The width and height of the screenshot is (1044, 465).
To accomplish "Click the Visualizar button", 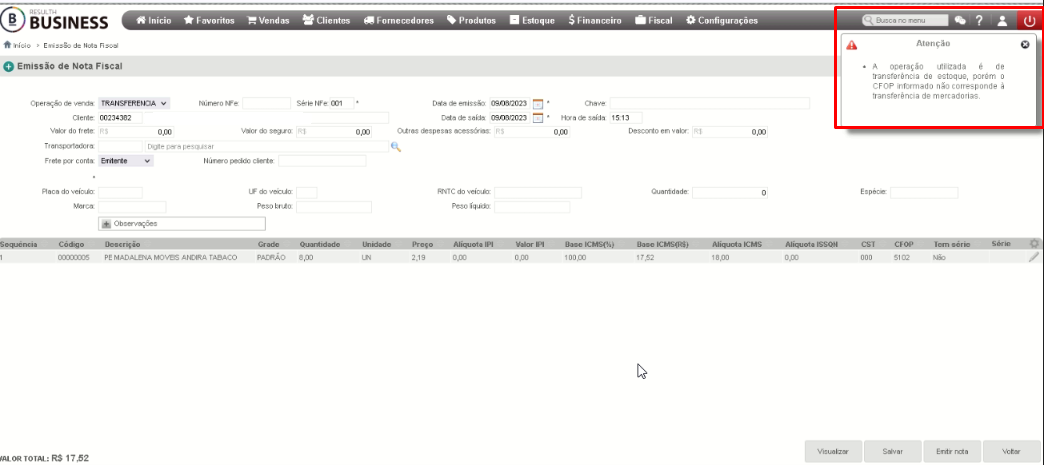I will coord(833,451).
